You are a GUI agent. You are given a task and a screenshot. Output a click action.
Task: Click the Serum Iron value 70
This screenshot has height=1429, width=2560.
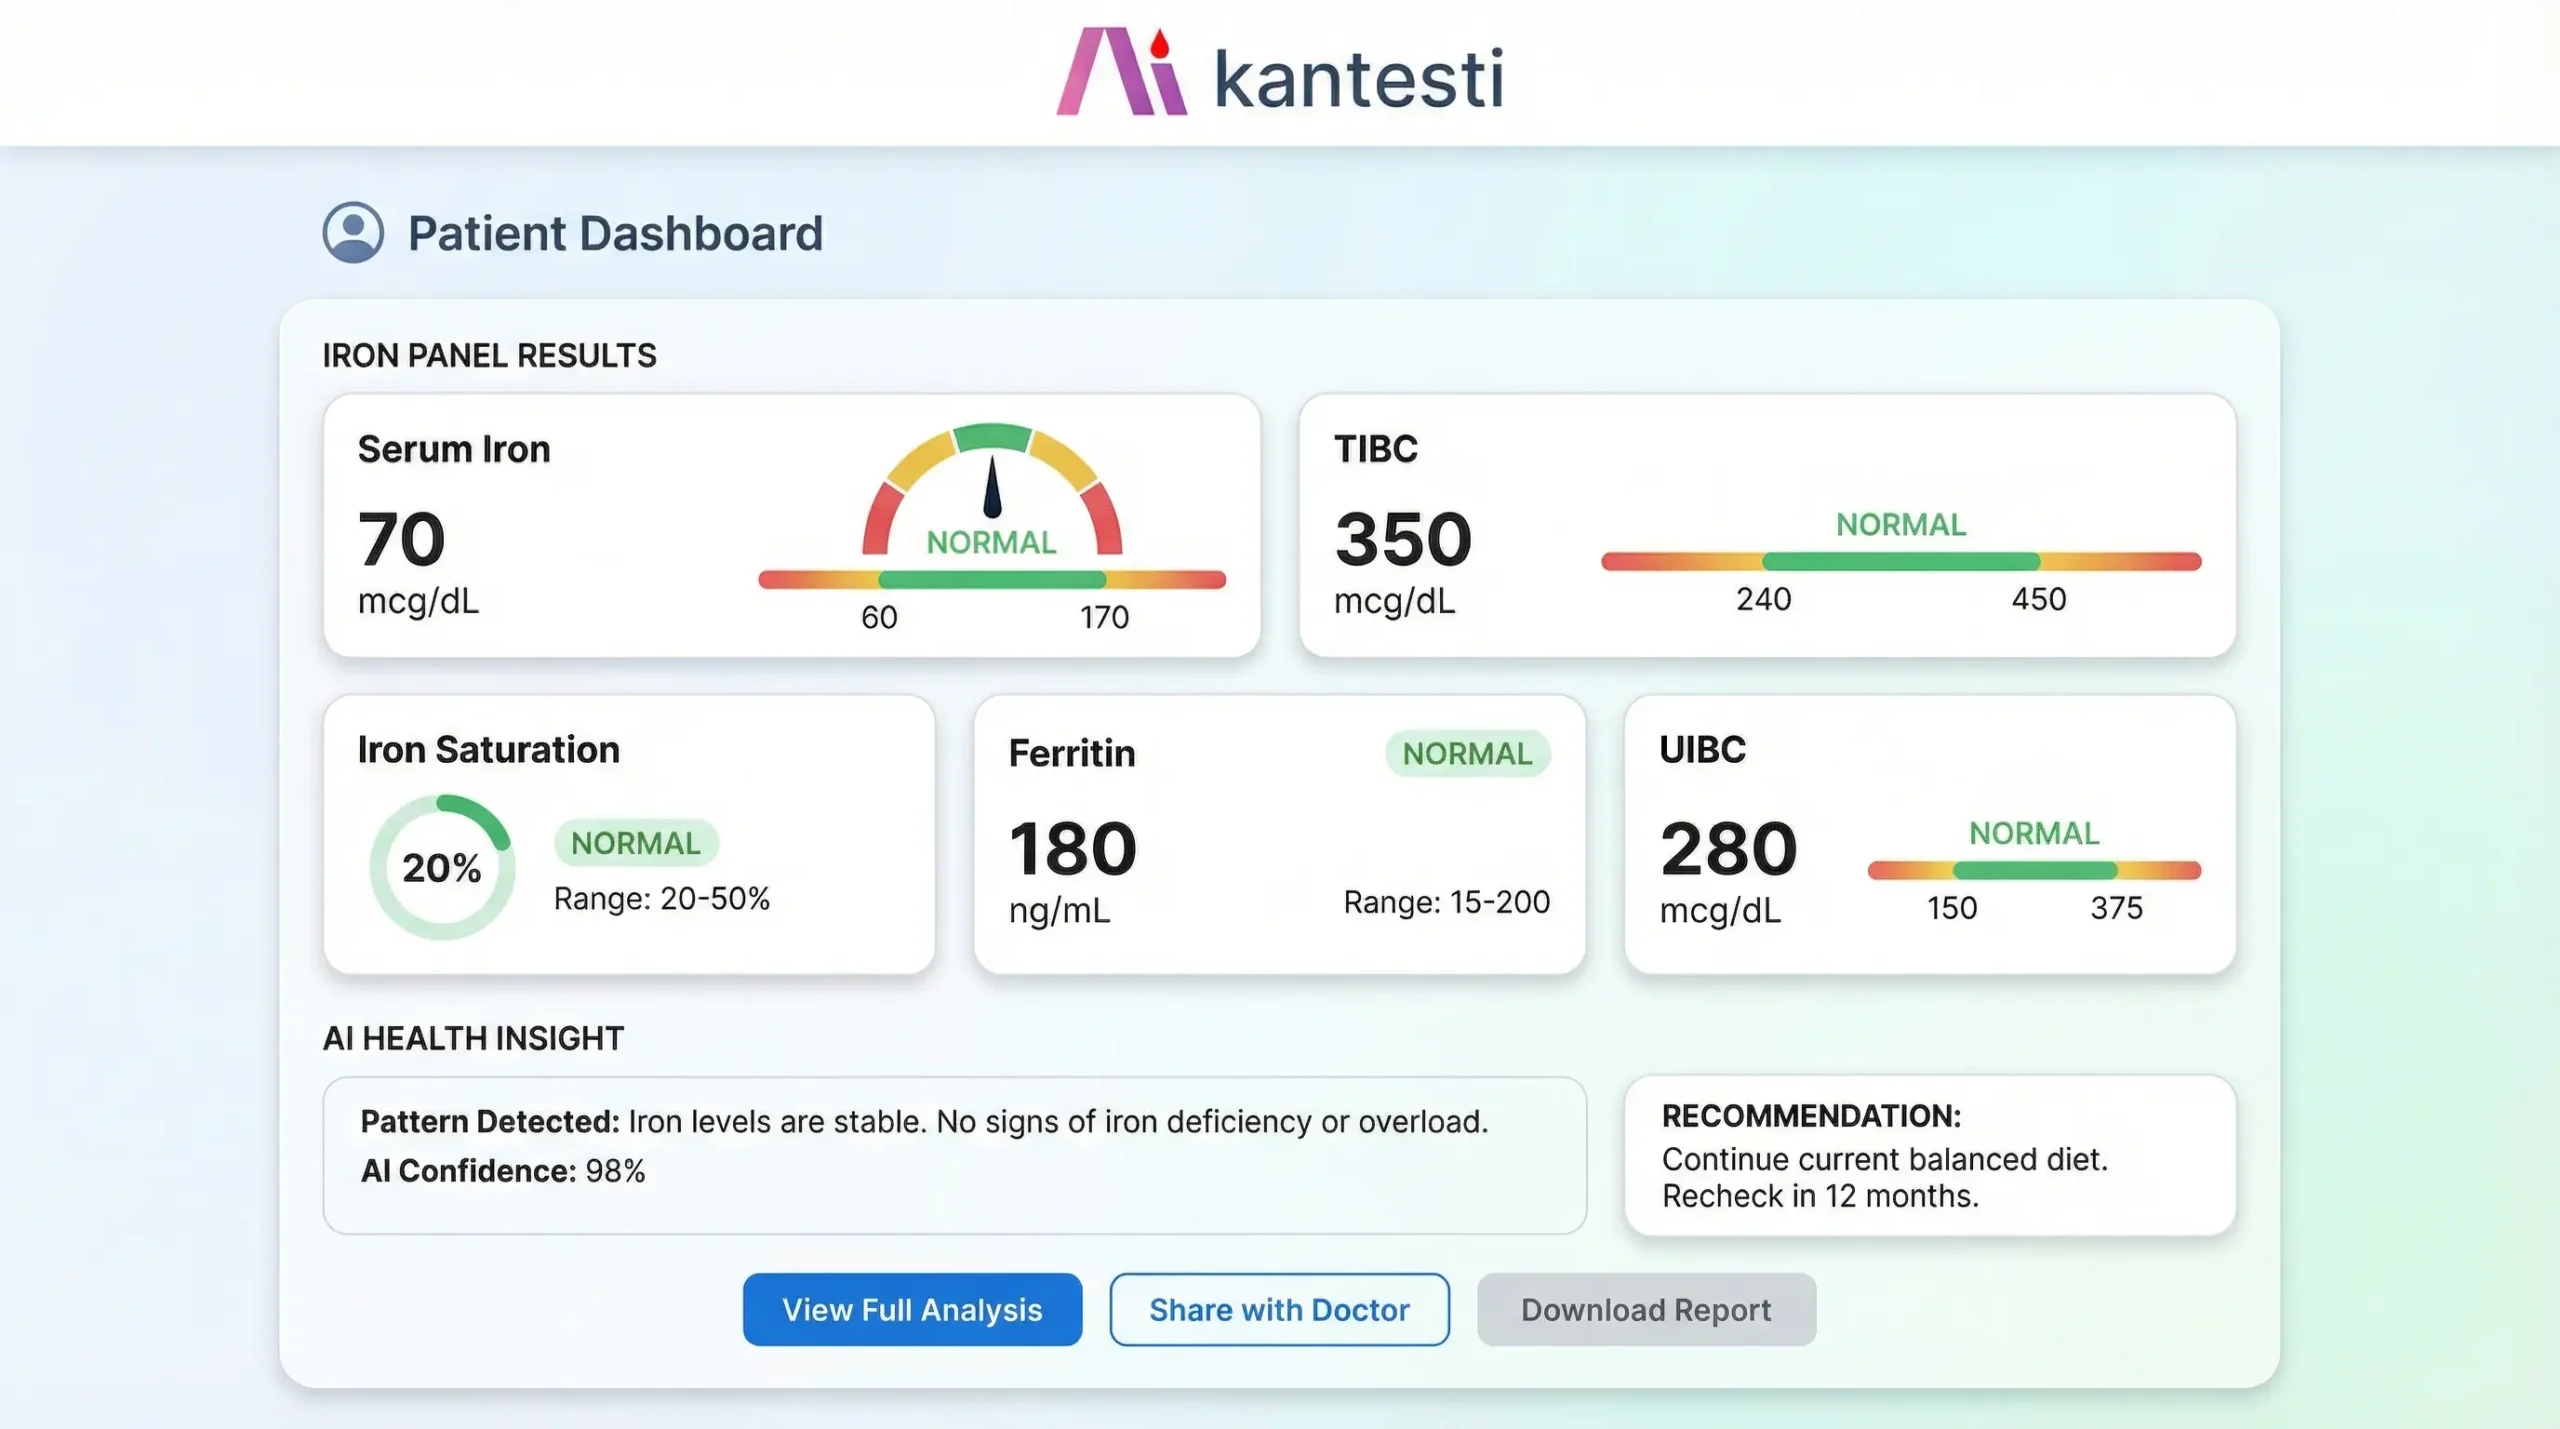[401, 538]
